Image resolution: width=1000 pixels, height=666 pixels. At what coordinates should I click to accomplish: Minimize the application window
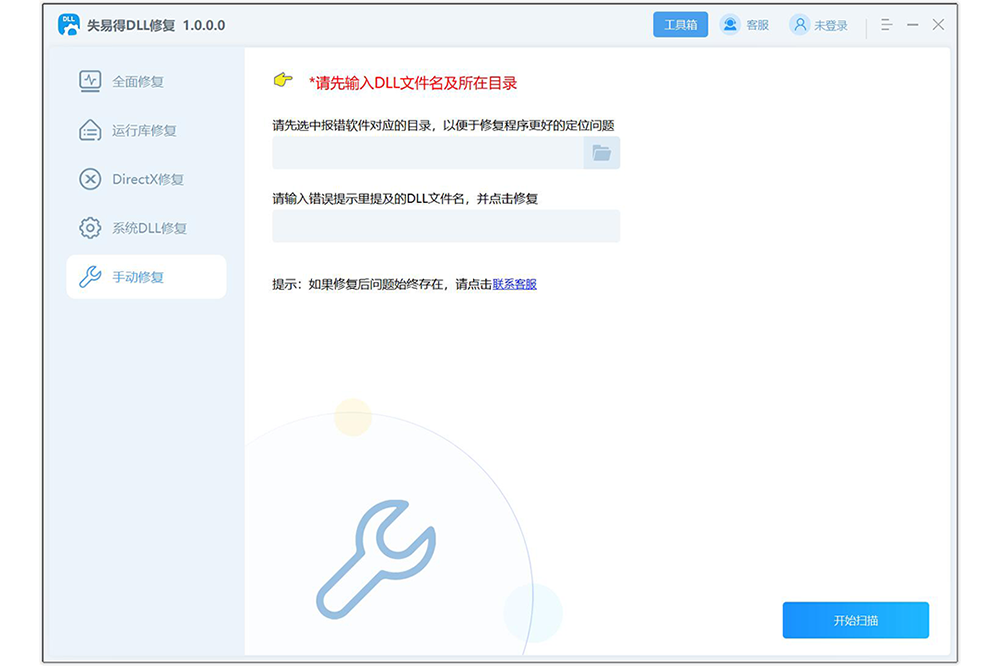click(x=912, y=24)
